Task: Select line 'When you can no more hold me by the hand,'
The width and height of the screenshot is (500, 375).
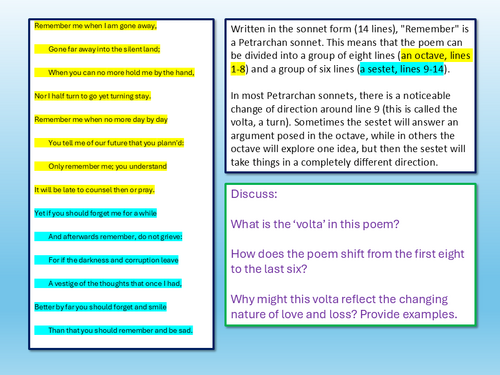Action: click(121, 73)
